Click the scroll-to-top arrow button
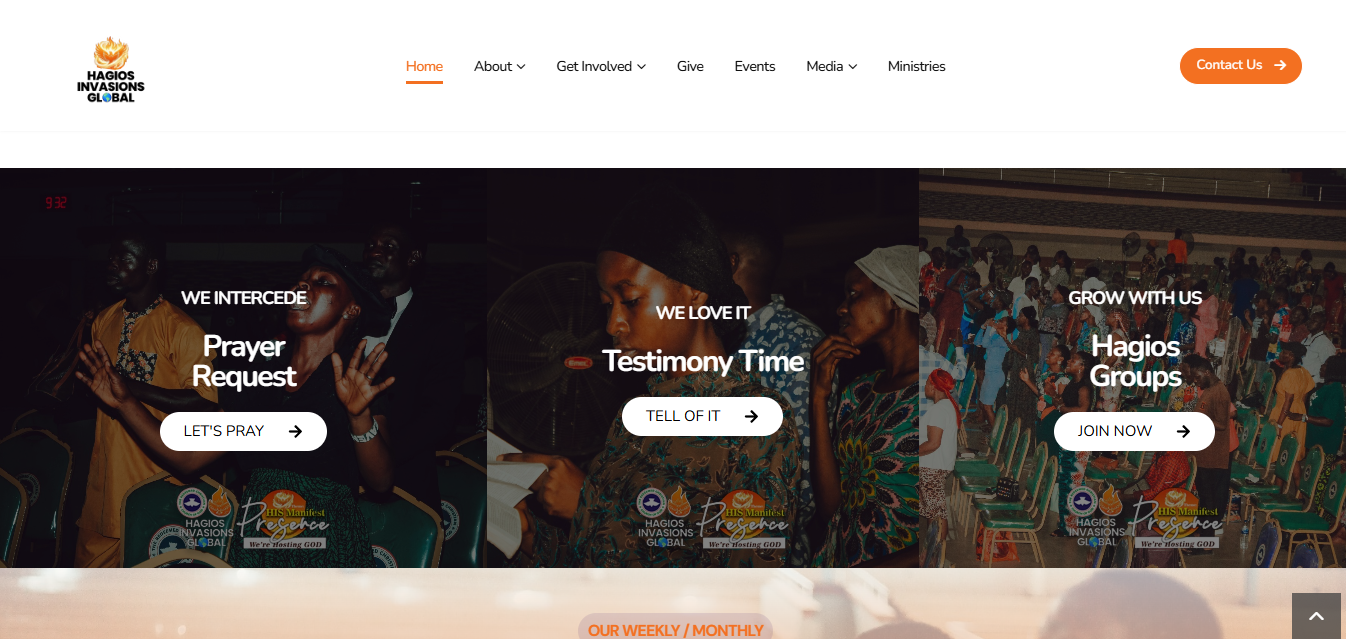Image resolution: width=1346 pixels, height=639 pixels. 1316,616
